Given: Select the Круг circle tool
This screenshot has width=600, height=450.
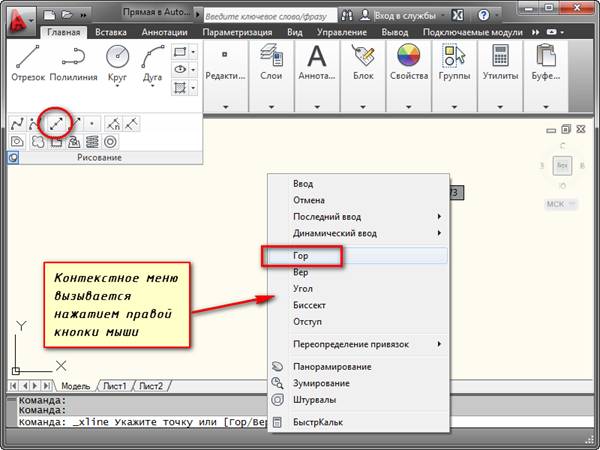Looking at the screenshot, I should (117, 65).
